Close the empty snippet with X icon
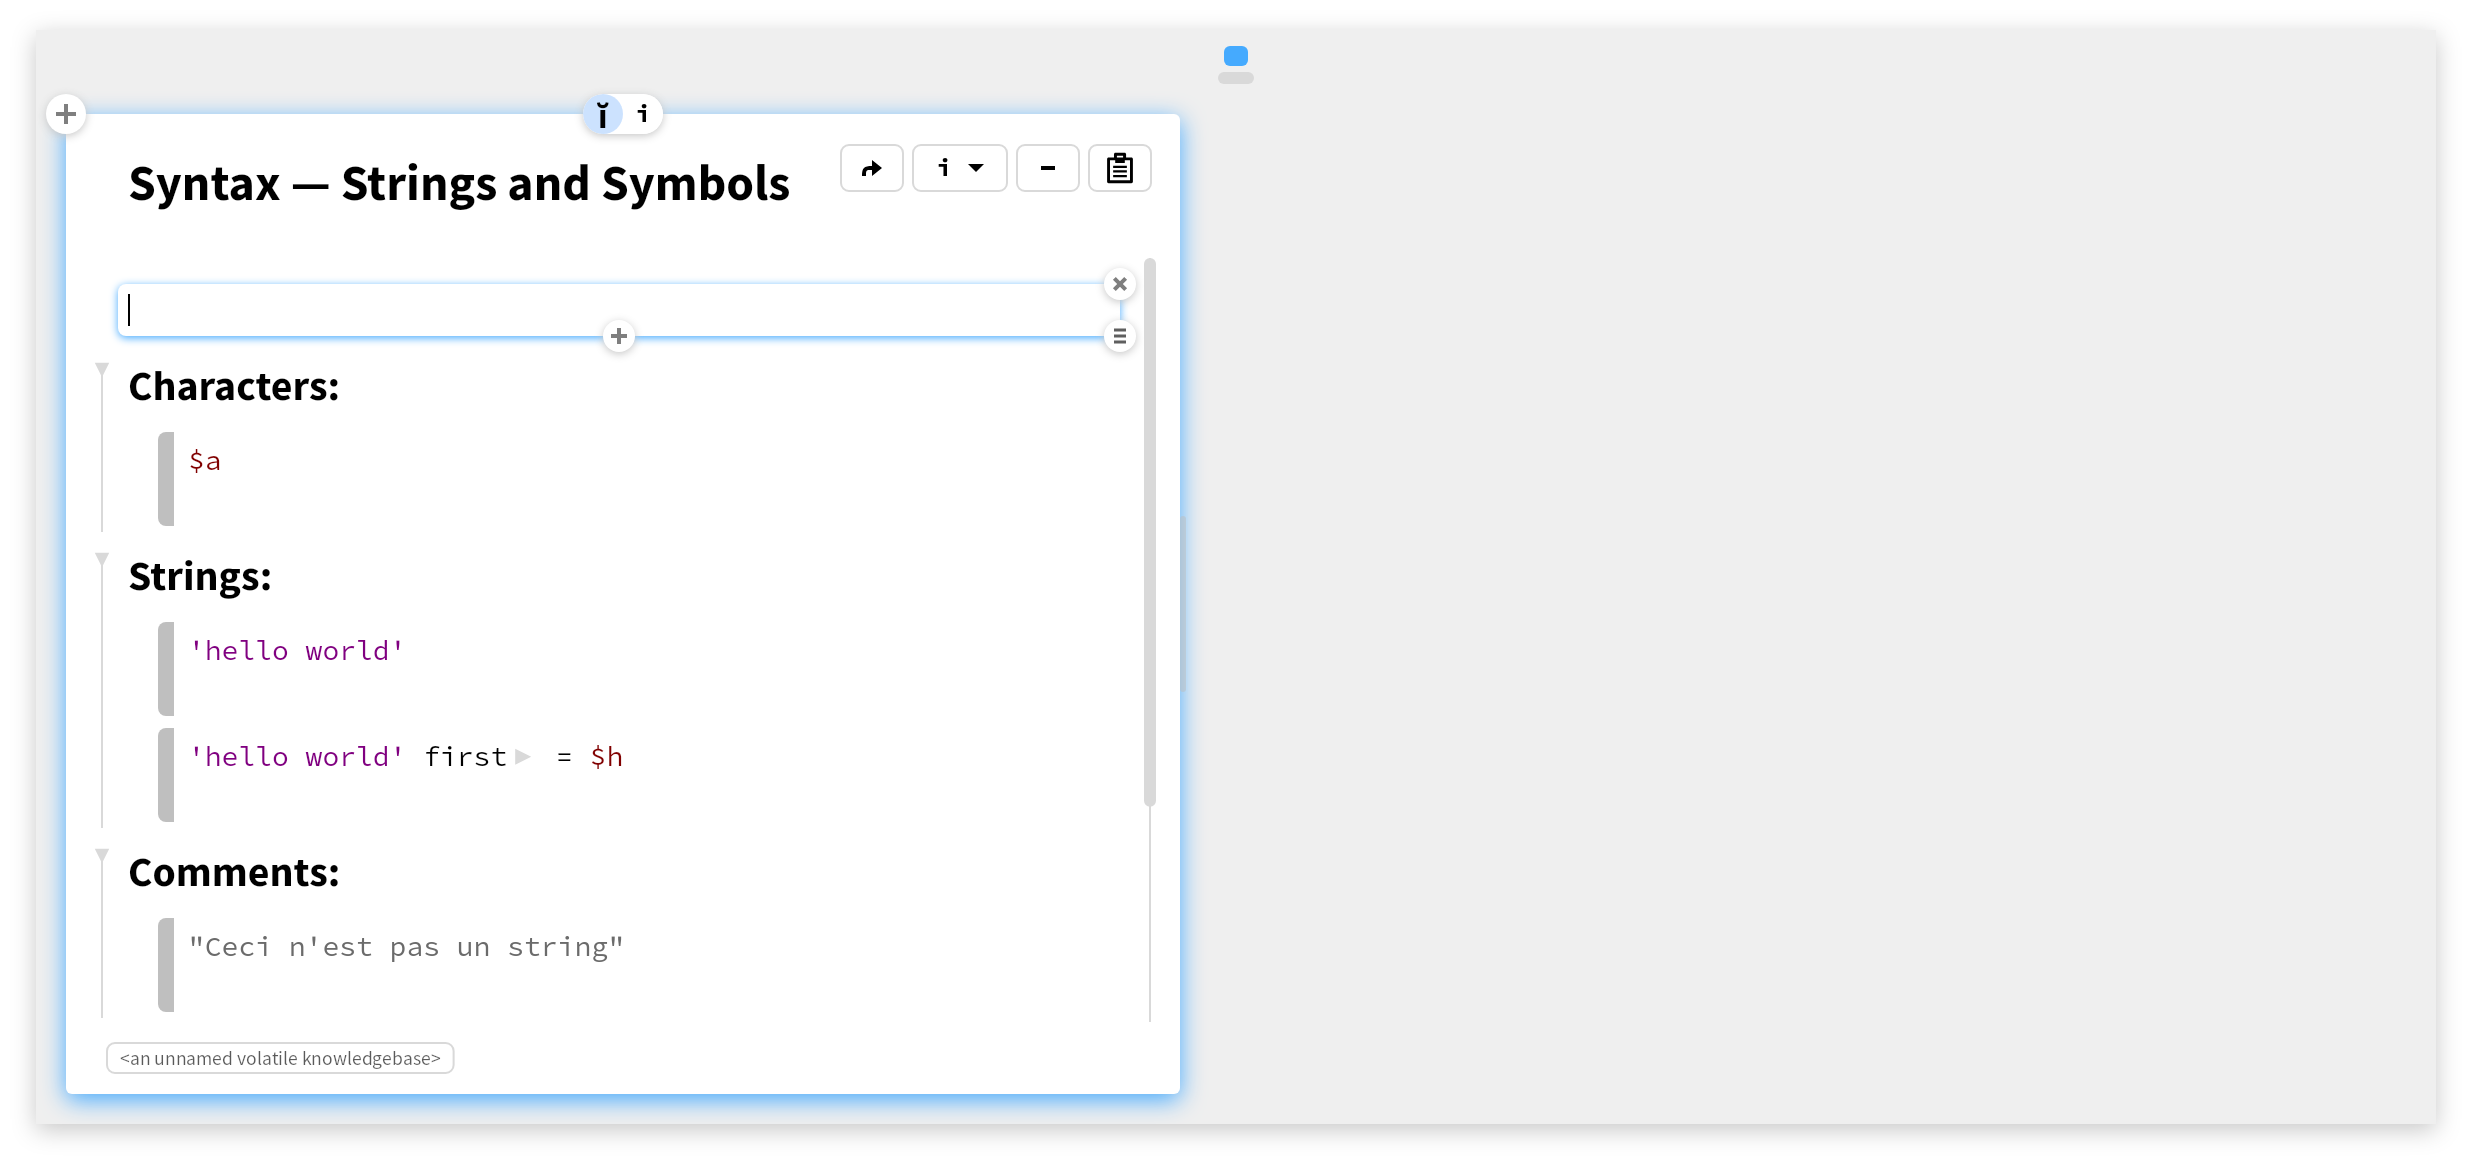The height and width of the screenshot is (1166, 2472). 1120,284
